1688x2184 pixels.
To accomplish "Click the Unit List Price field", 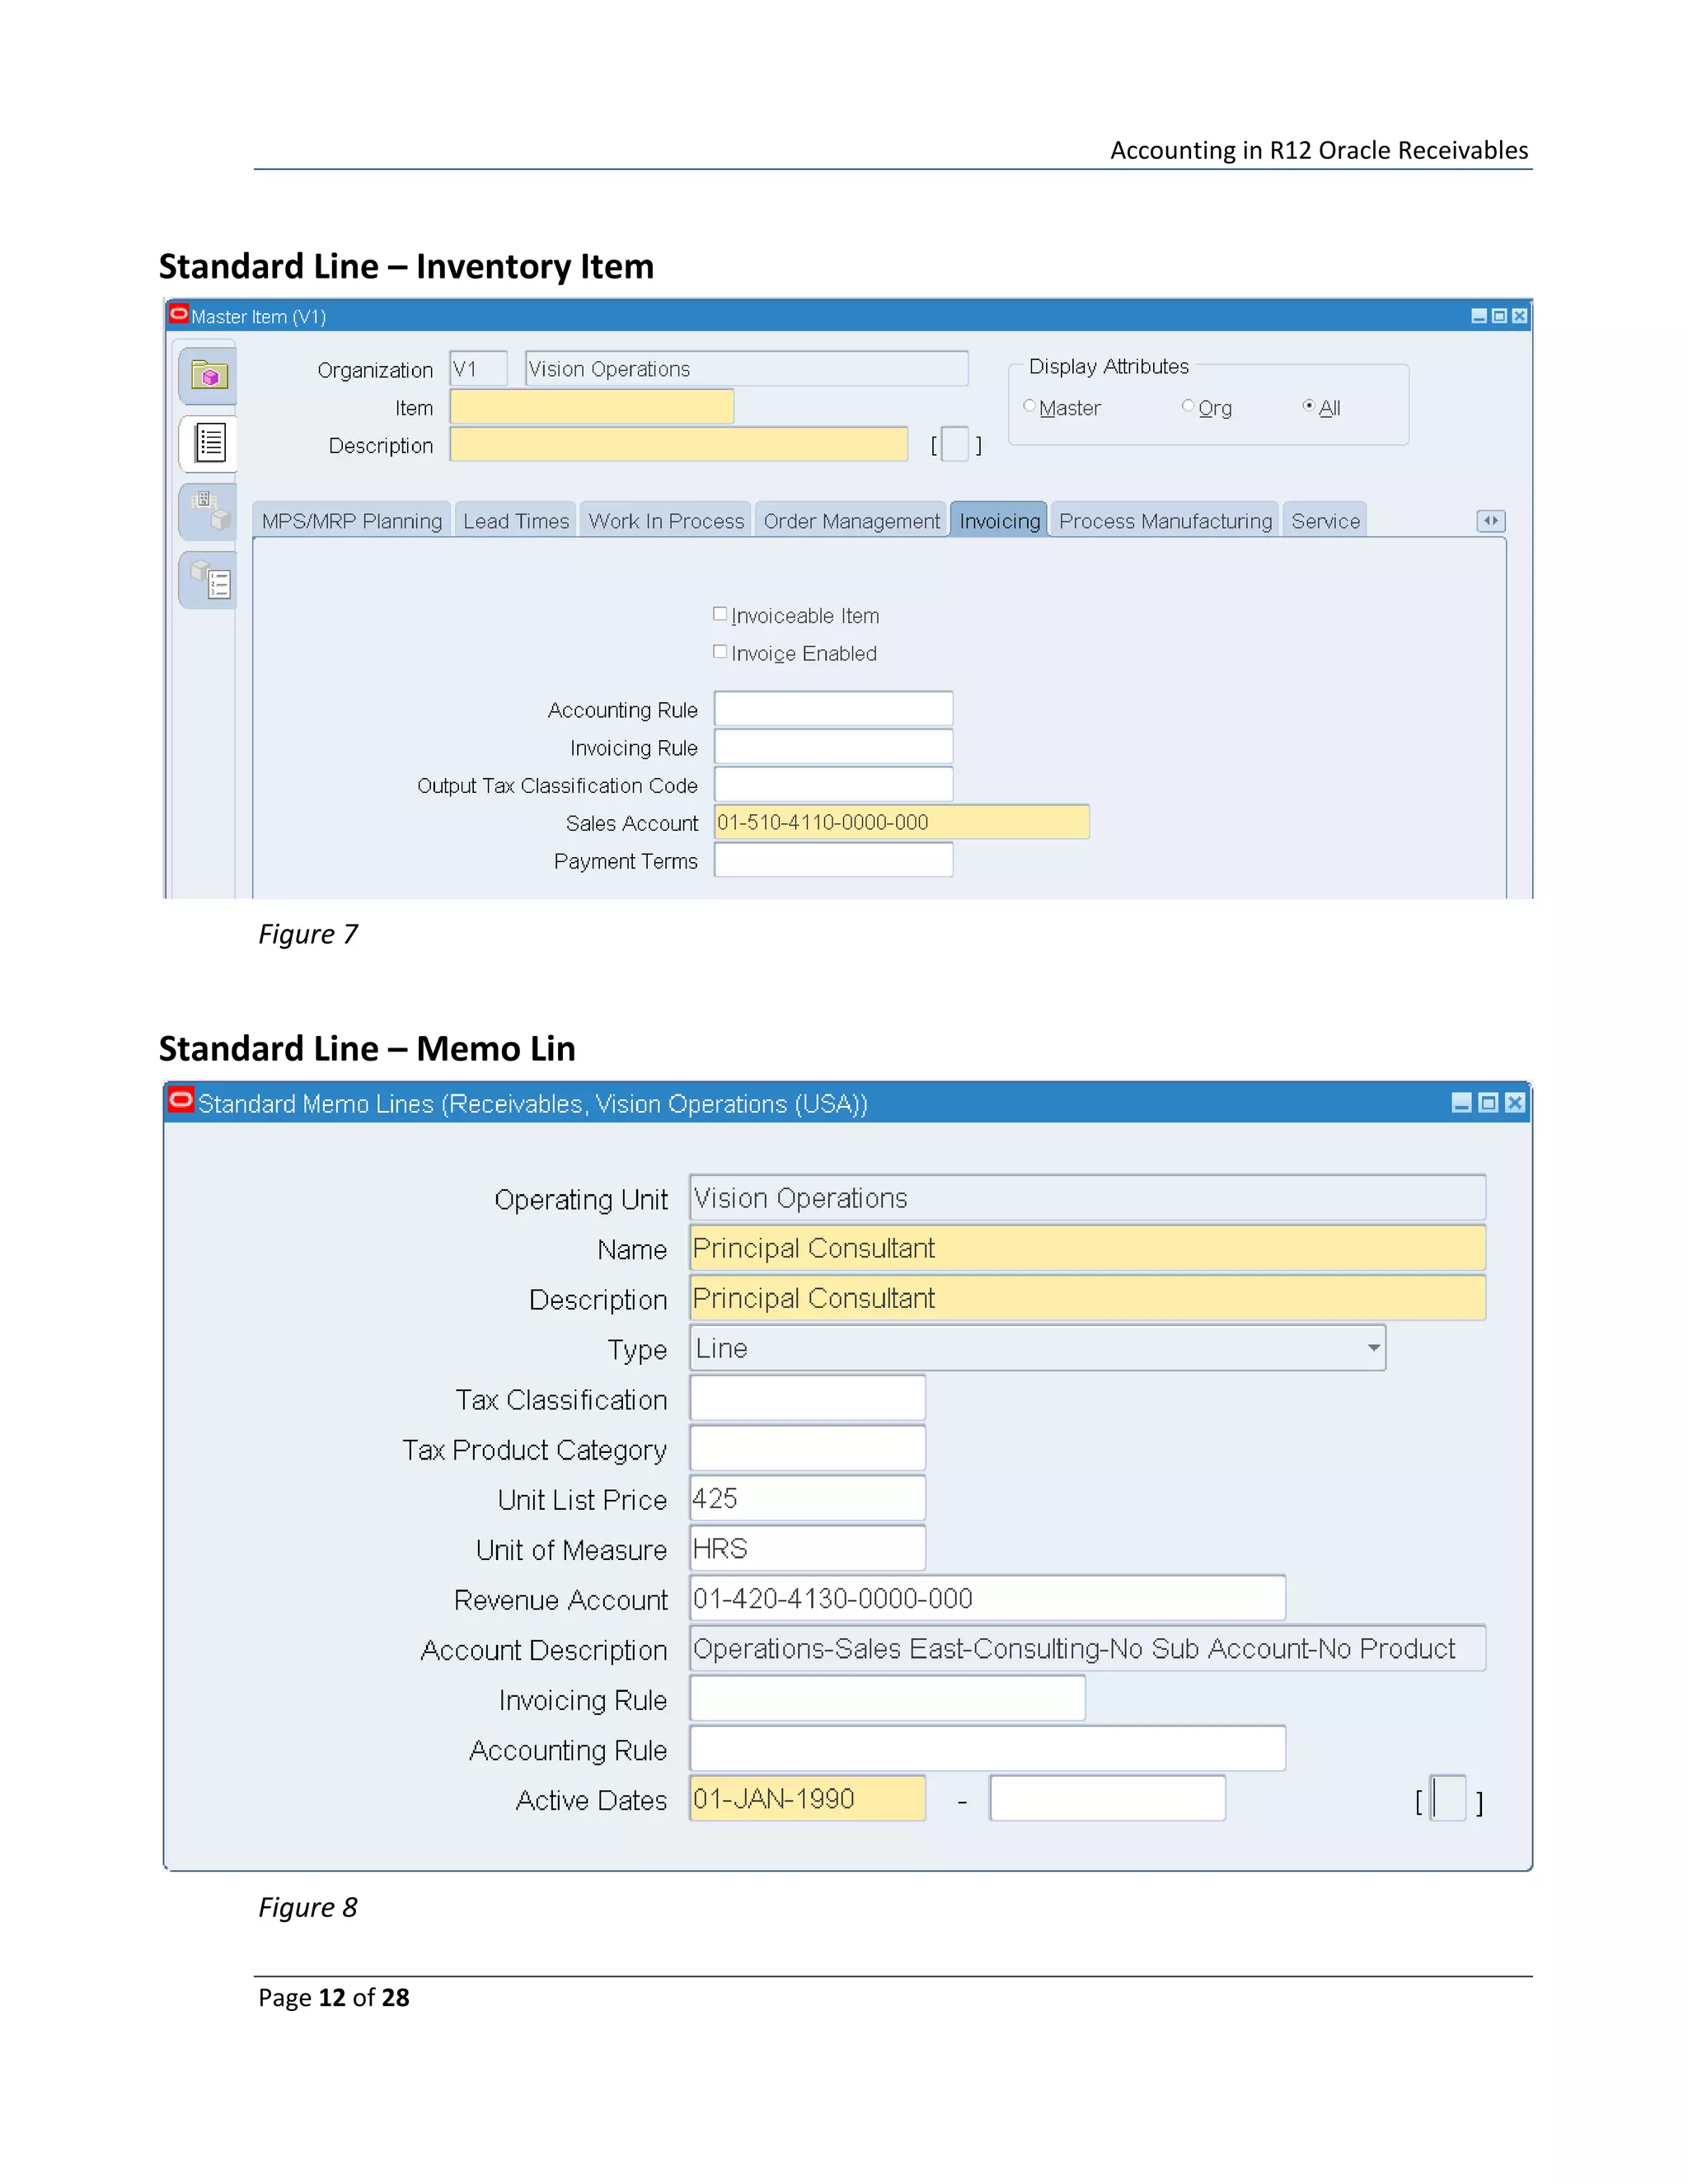I will 807,1498.
